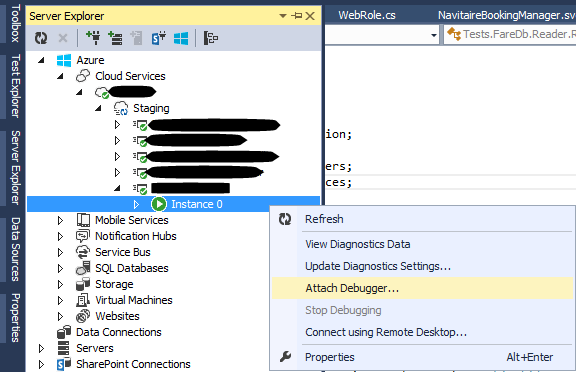This screenshot has height=372, width=576.
Task: Select the Service Bus icon
Action: point(83,252)
